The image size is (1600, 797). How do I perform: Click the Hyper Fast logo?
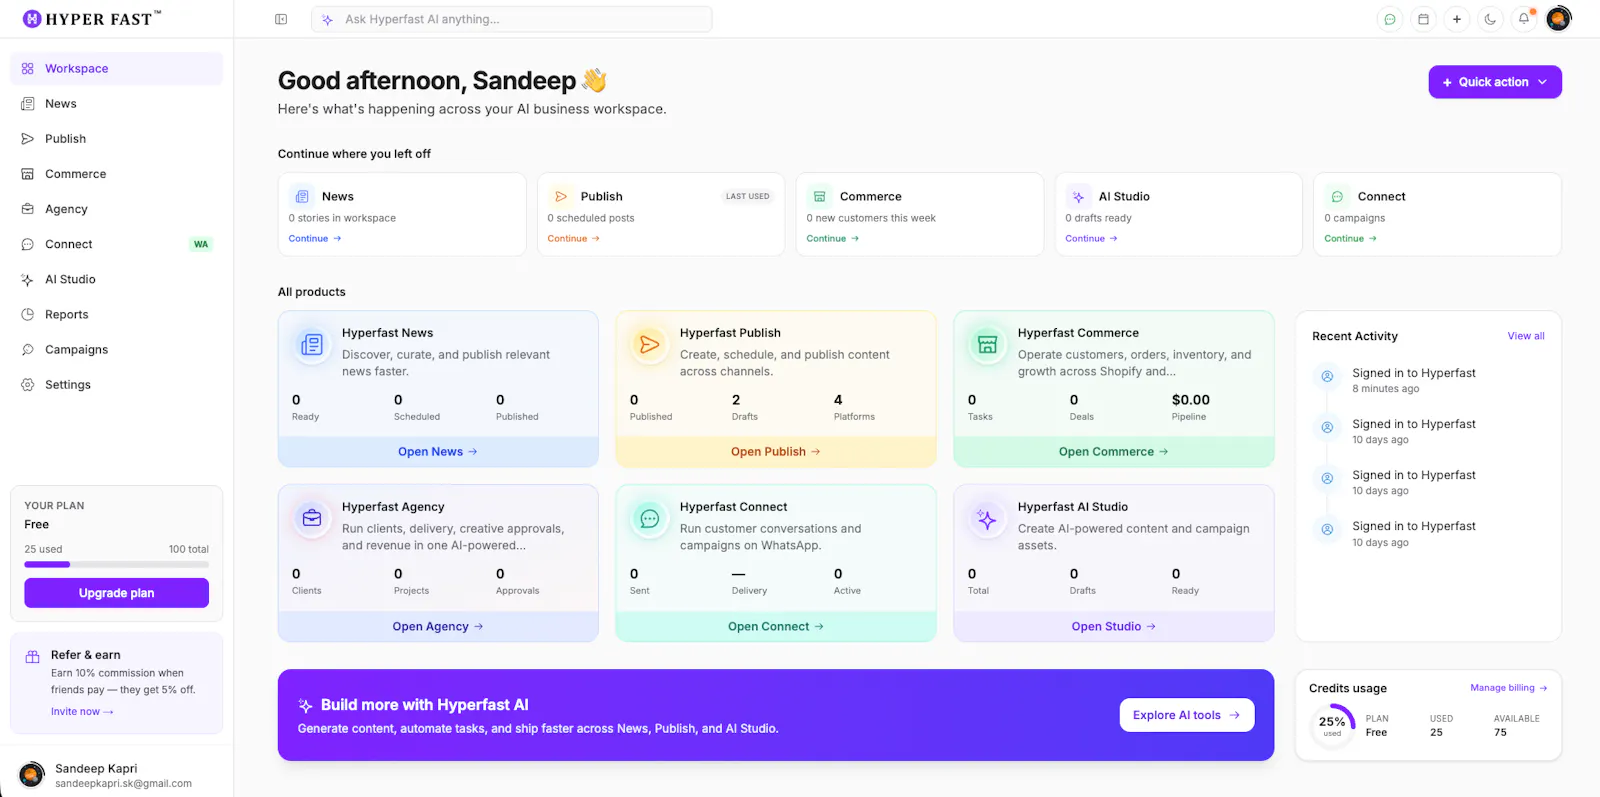click(91, 19)
